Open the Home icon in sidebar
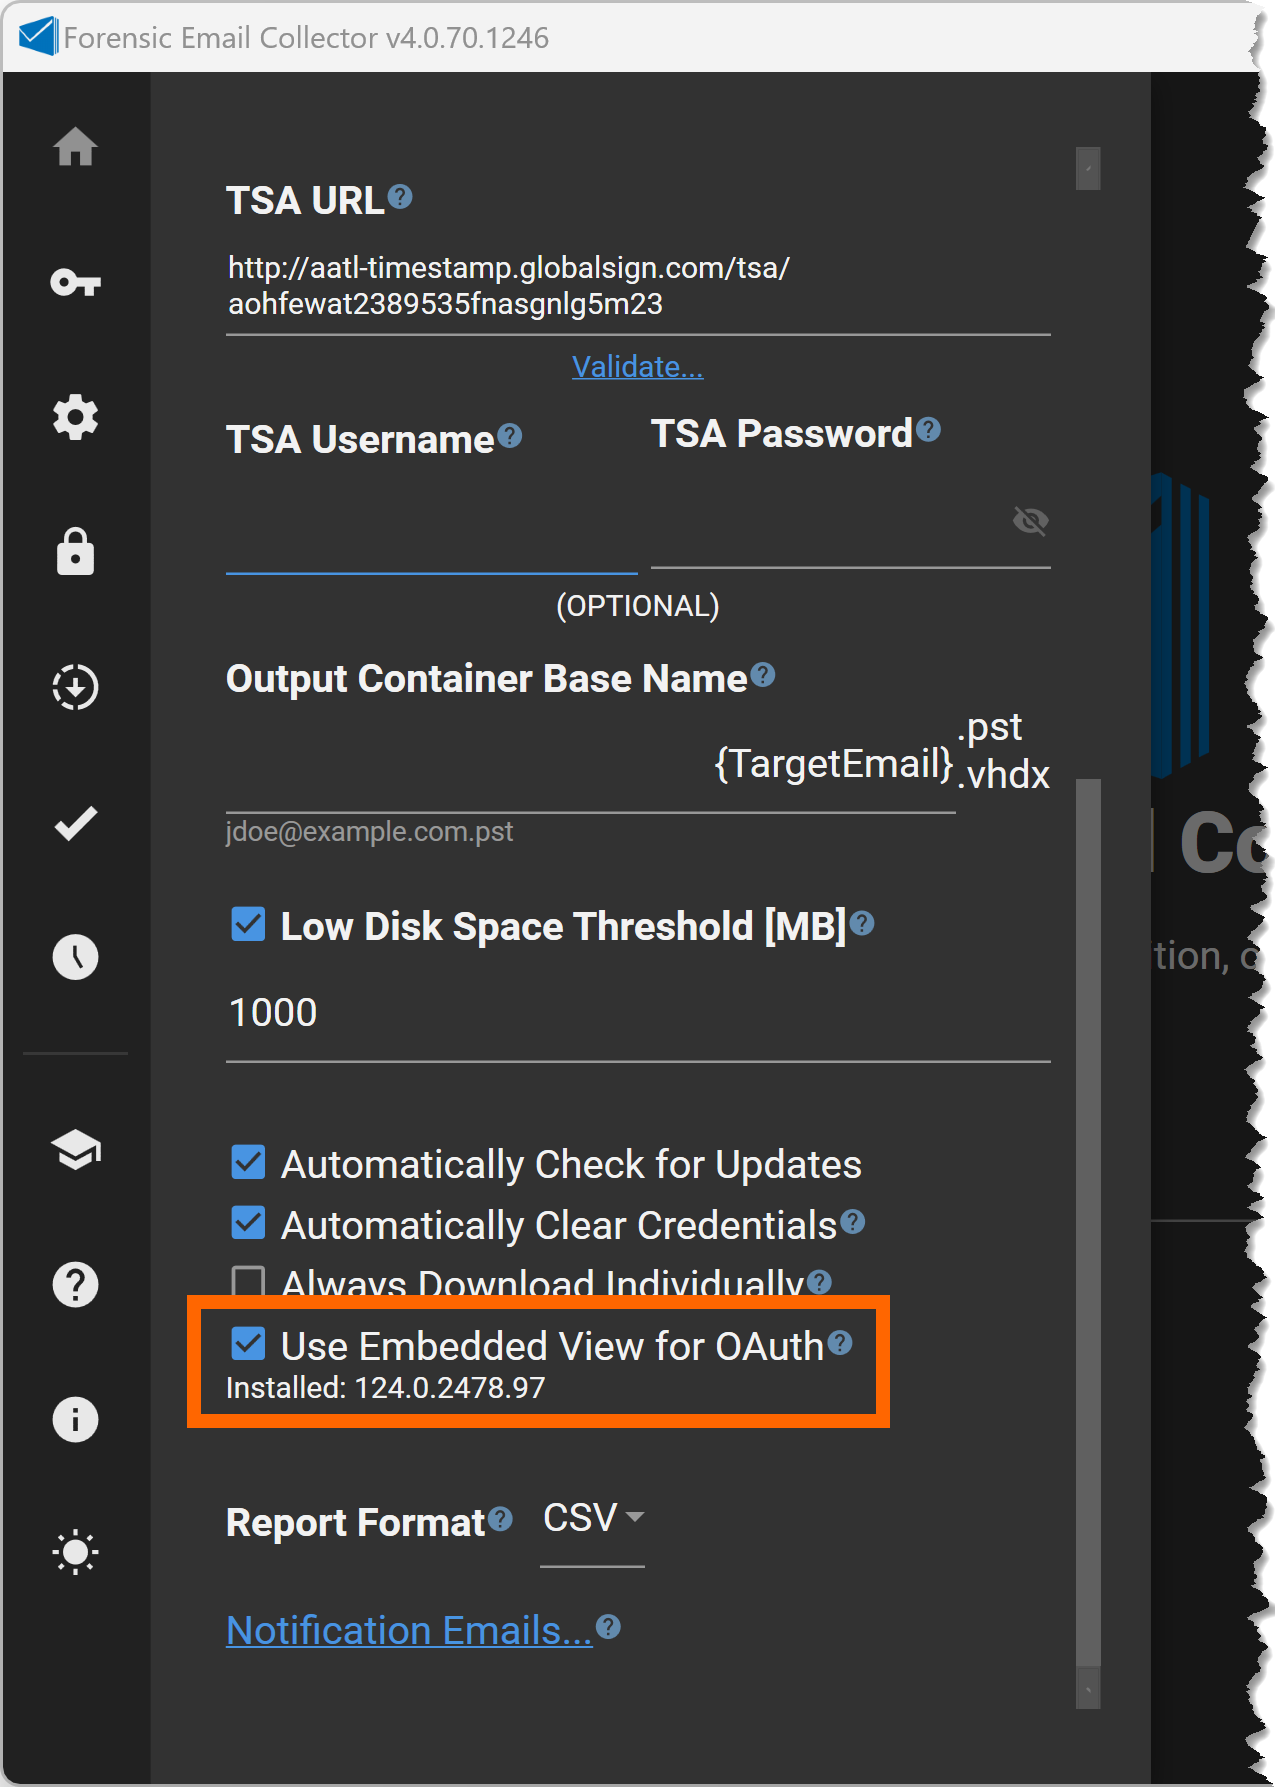Viewport: 1275px width, 1787px height. pos(75,147)
